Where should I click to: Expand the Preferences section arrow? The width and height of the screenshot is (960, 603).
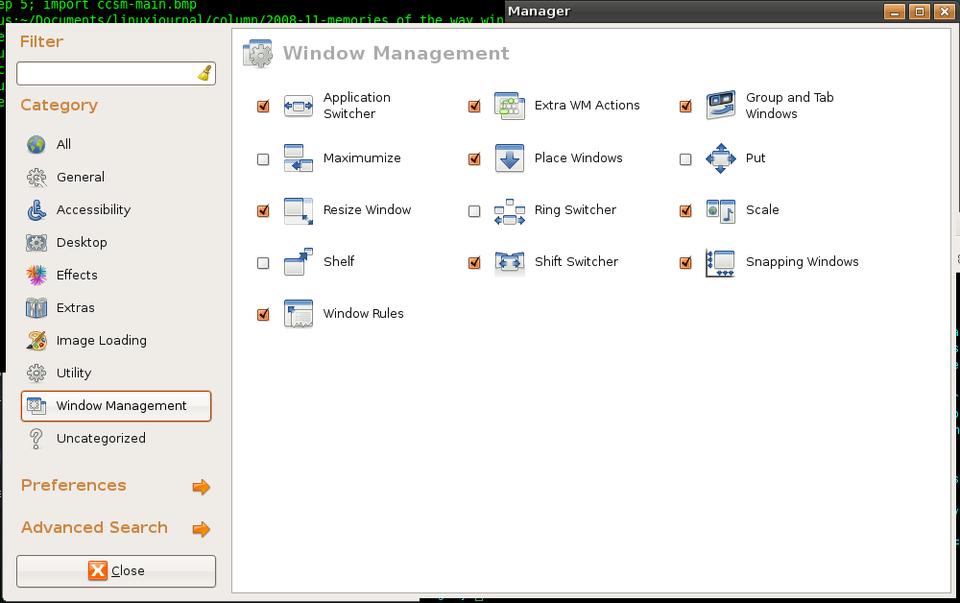[201, 487]
